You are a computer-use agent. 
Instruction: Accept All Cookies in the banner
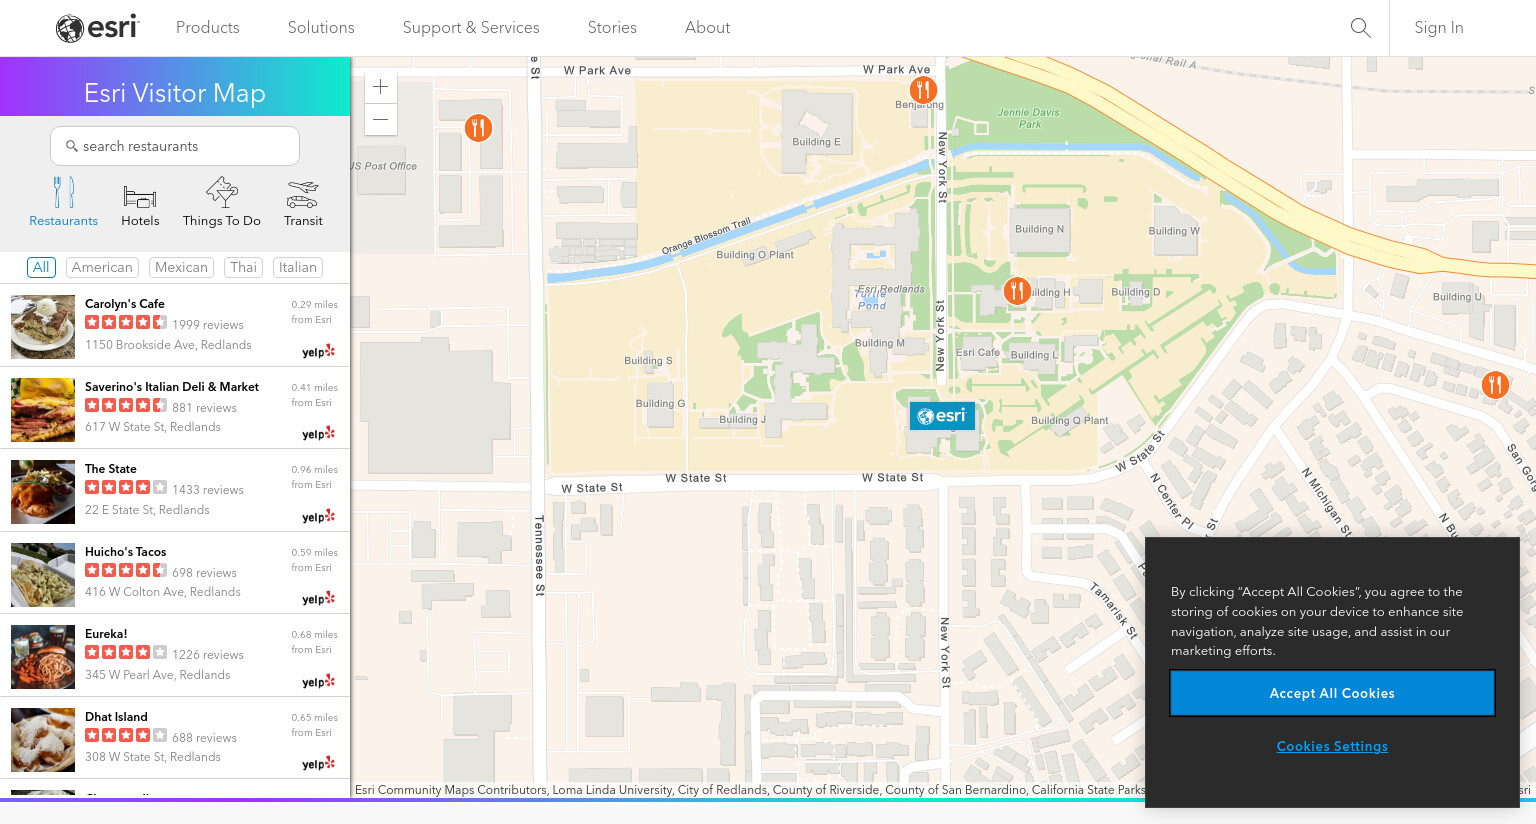1332,693
